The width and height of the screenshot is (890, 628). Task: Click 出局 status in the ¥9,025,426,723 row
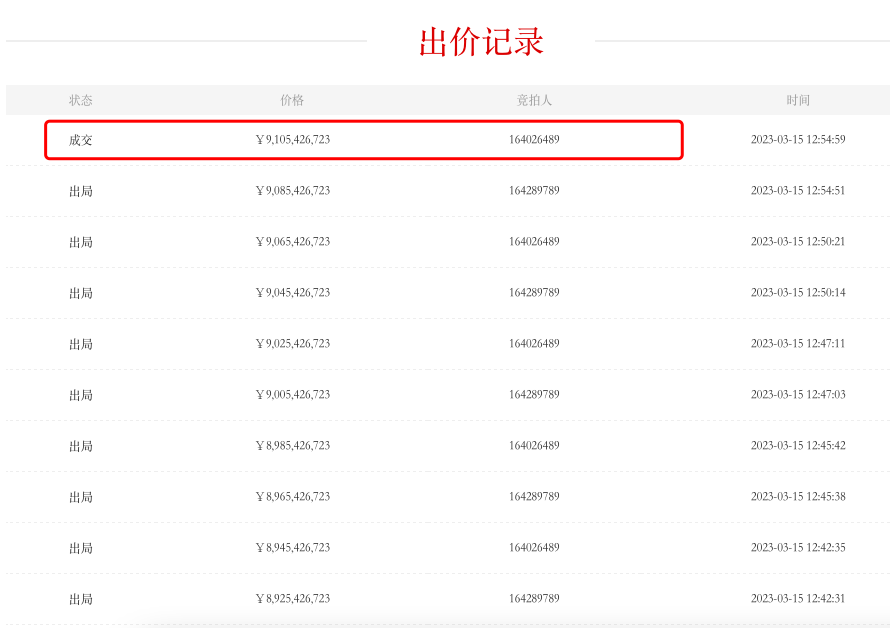click(81, 344)
